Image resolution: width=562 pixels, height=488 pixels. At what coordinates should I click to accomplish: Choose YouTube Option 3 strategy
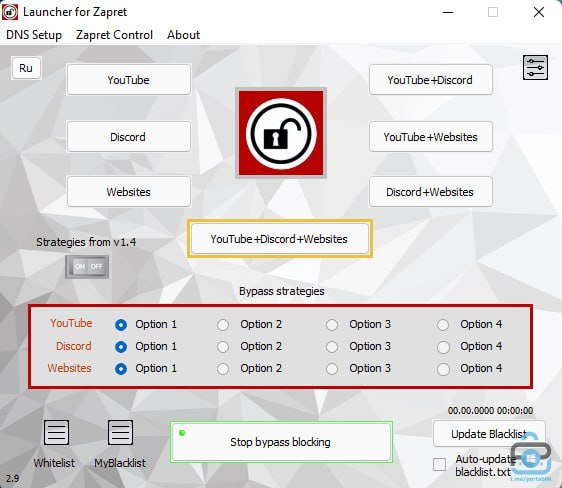point(332,325)
